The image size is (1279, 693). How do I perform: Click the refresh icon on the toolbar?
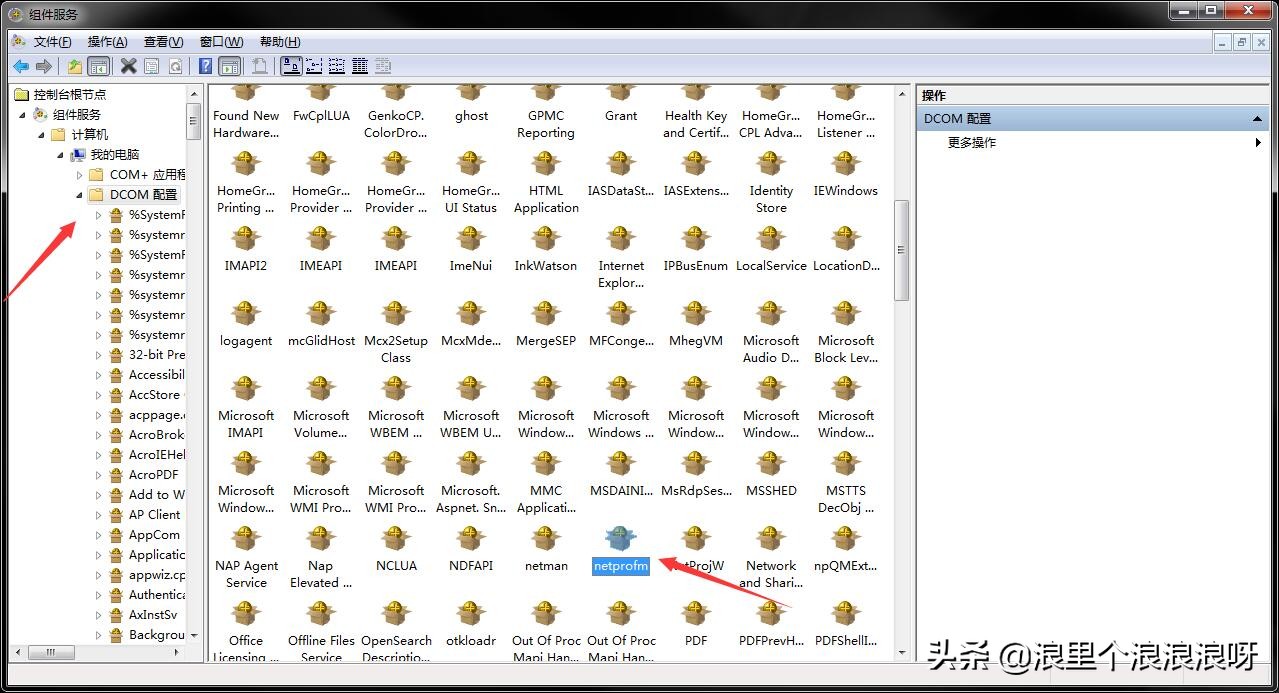coord(176,66)
